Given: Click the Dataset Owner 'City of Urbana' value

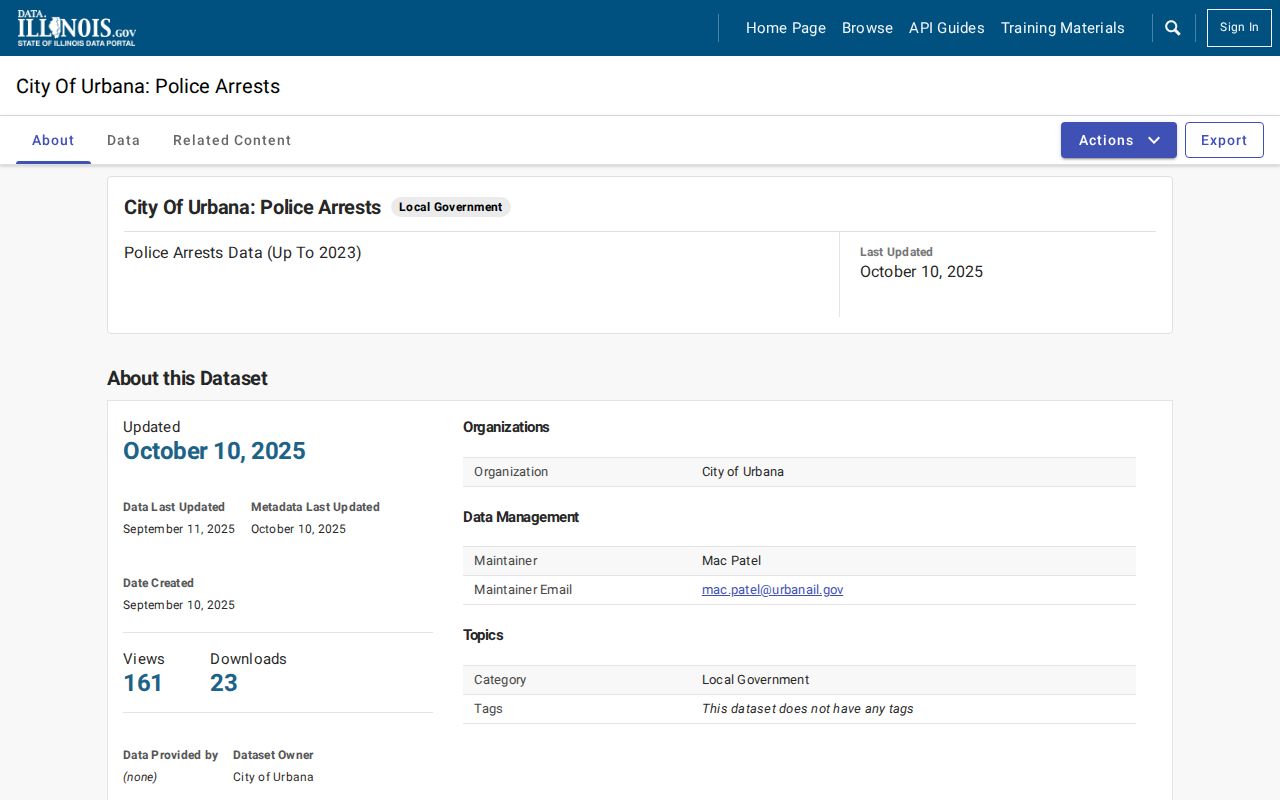Looking at the screenshot, I should (x=273, y=777).
